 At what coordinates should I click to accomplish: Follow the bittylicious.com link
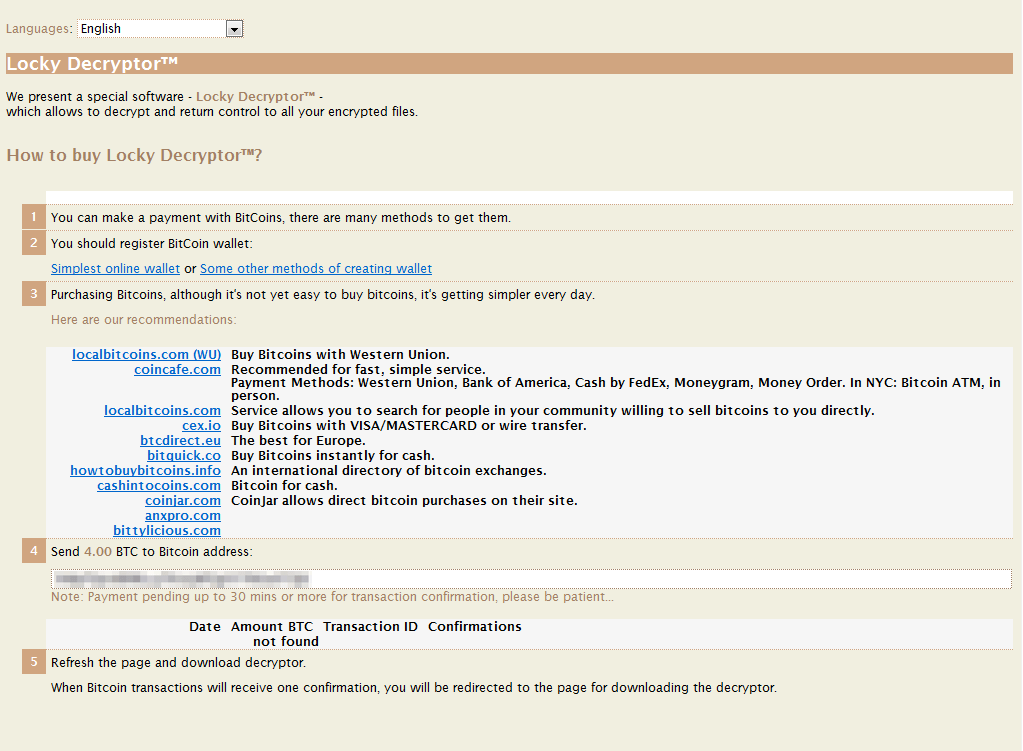click(x=167, y=531)
